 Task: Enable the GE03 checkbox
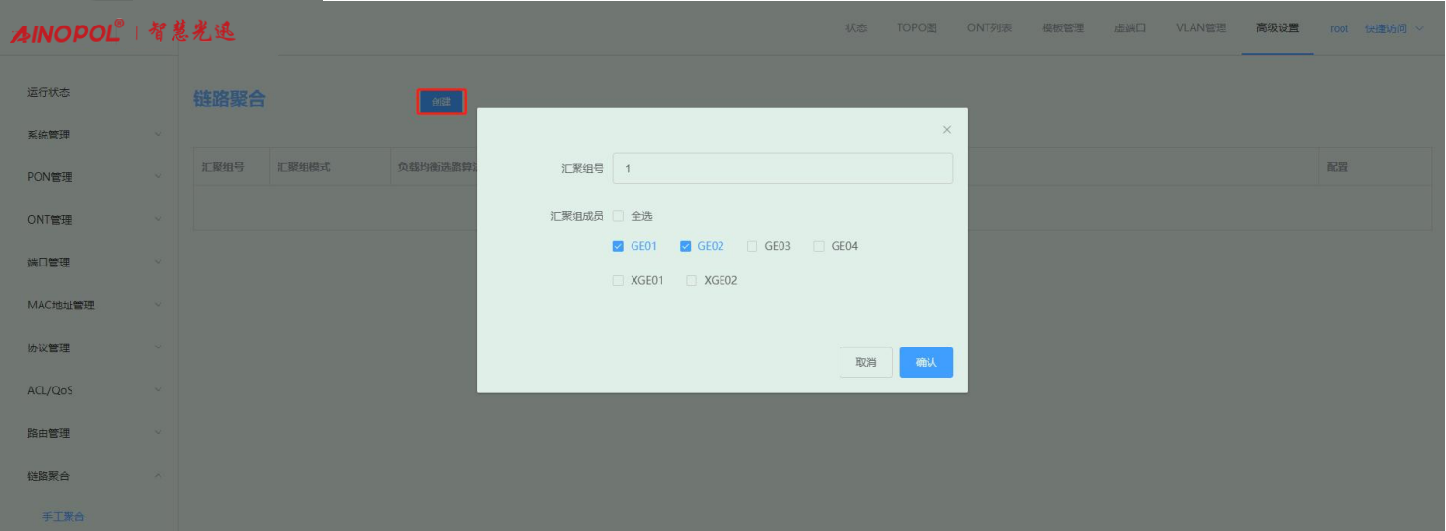[752, 246]
